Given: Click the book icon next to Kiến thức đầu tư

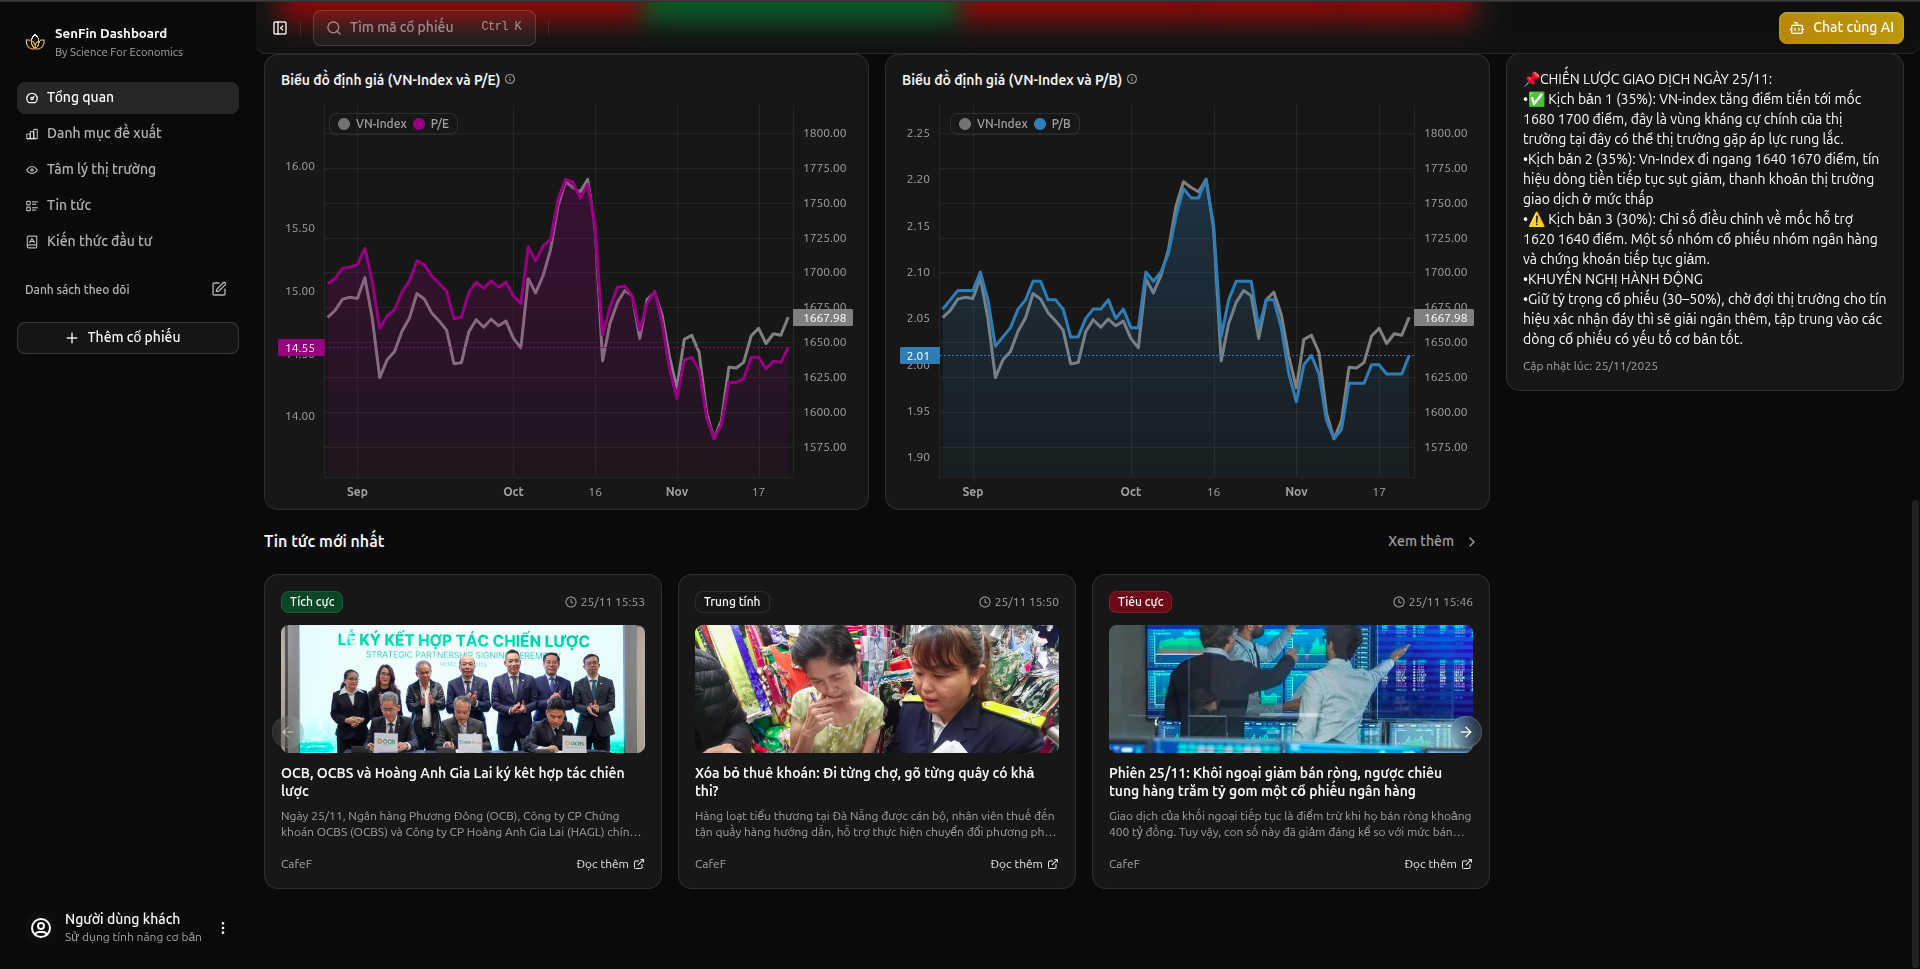Looking at the screenshot, I should 30,241.
